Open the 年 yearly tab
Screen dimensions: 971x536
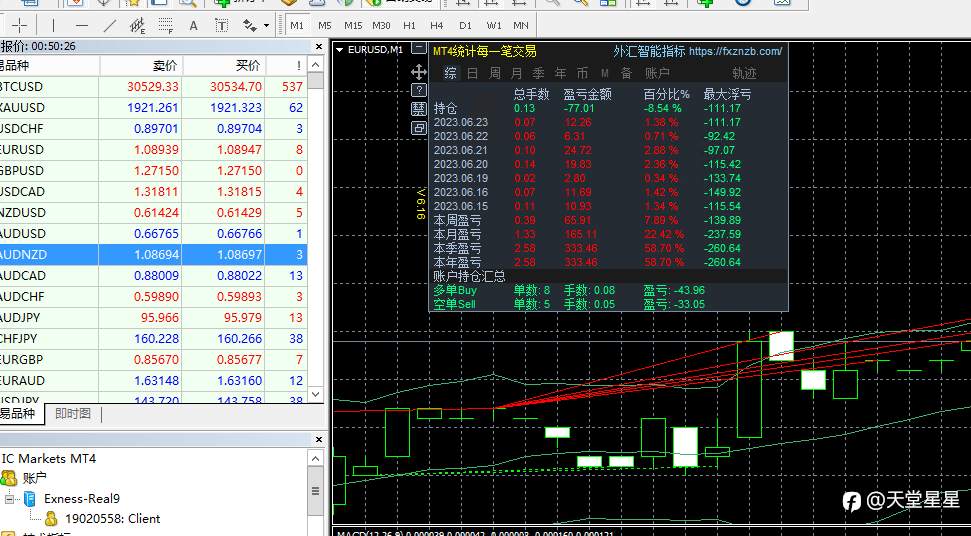tap(560, 73)
